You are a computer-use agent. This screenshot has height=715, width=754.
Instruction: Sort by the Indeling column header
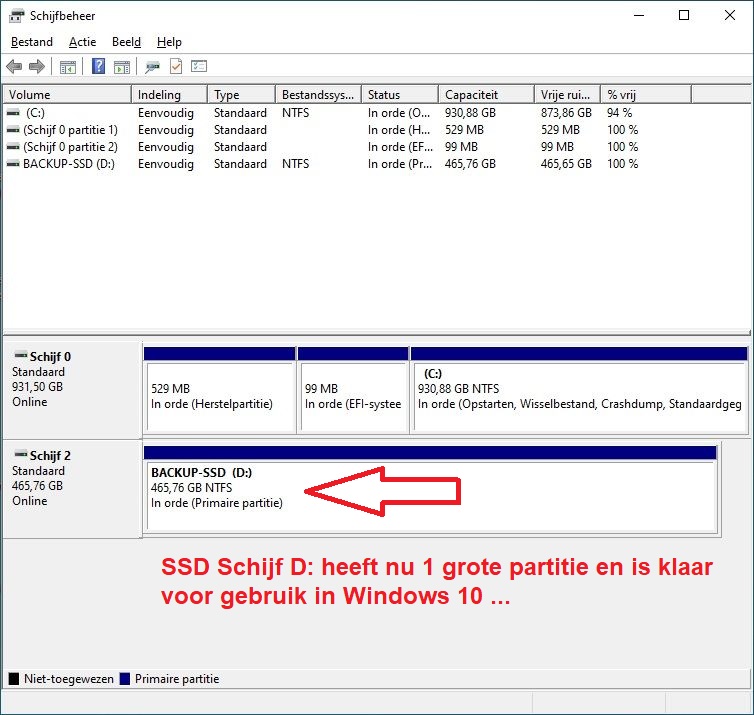(169, 94)
